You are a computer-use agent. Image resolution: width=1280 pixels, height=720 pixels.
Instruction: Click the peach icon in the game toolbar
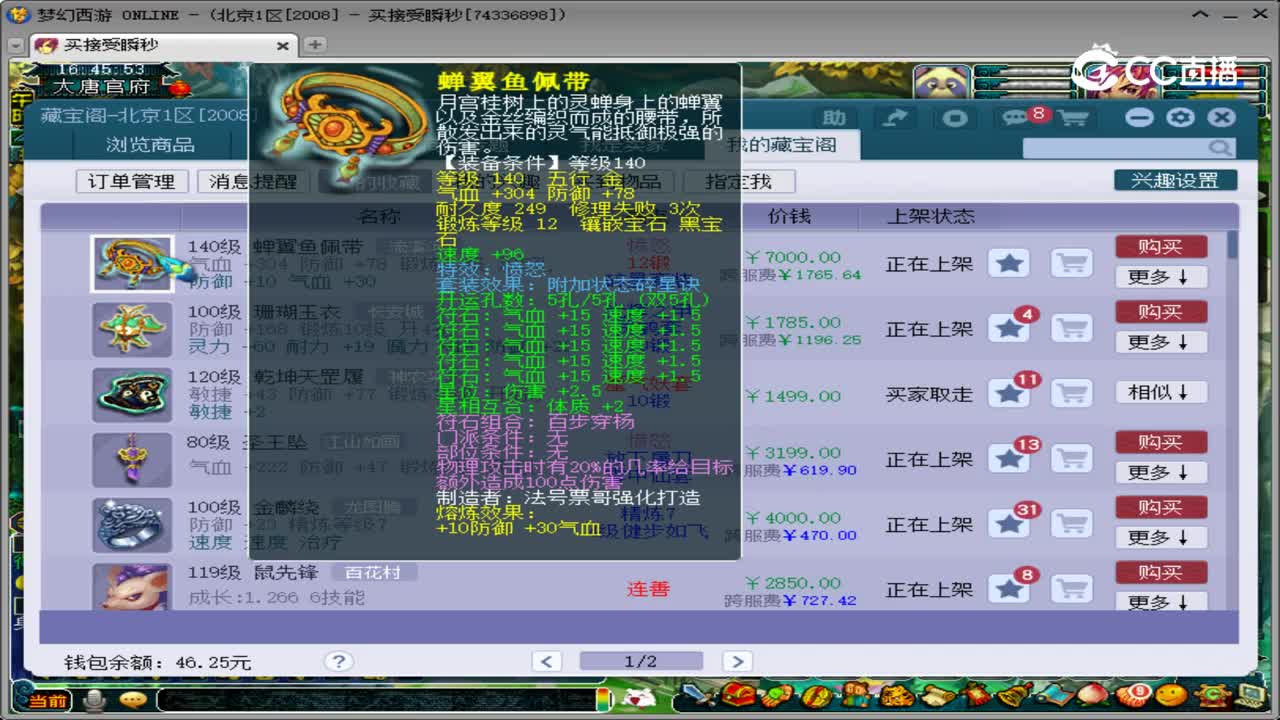click(1093, 695)
